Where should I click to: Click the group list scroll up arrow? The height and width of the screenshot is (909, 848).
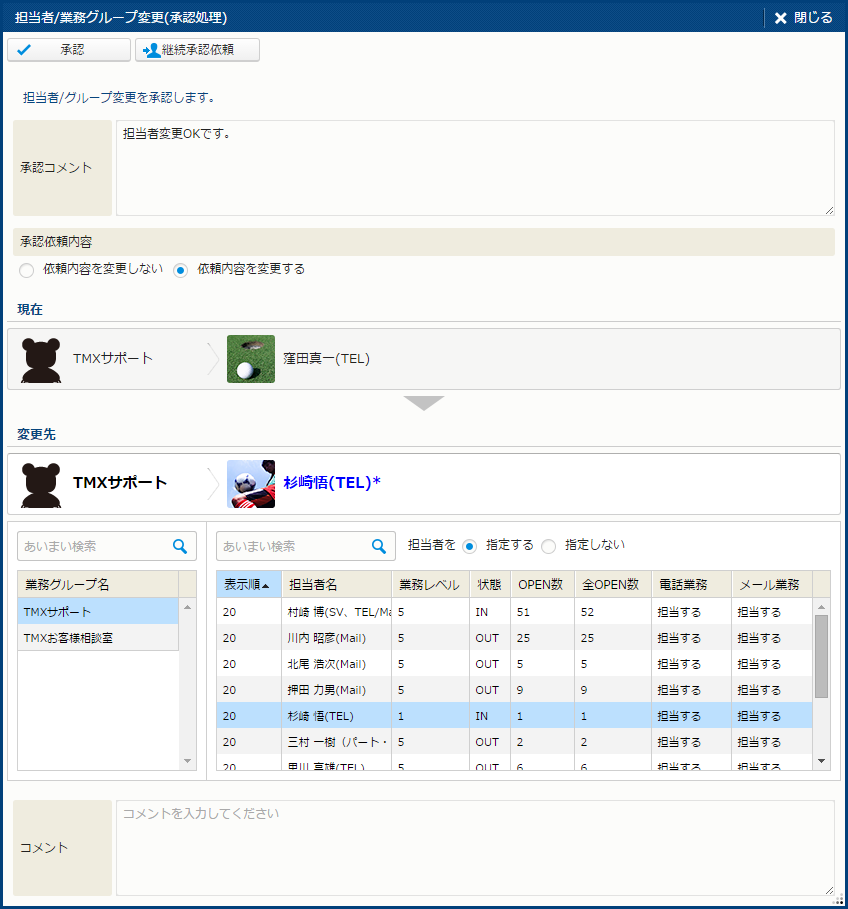pos(188,608)
